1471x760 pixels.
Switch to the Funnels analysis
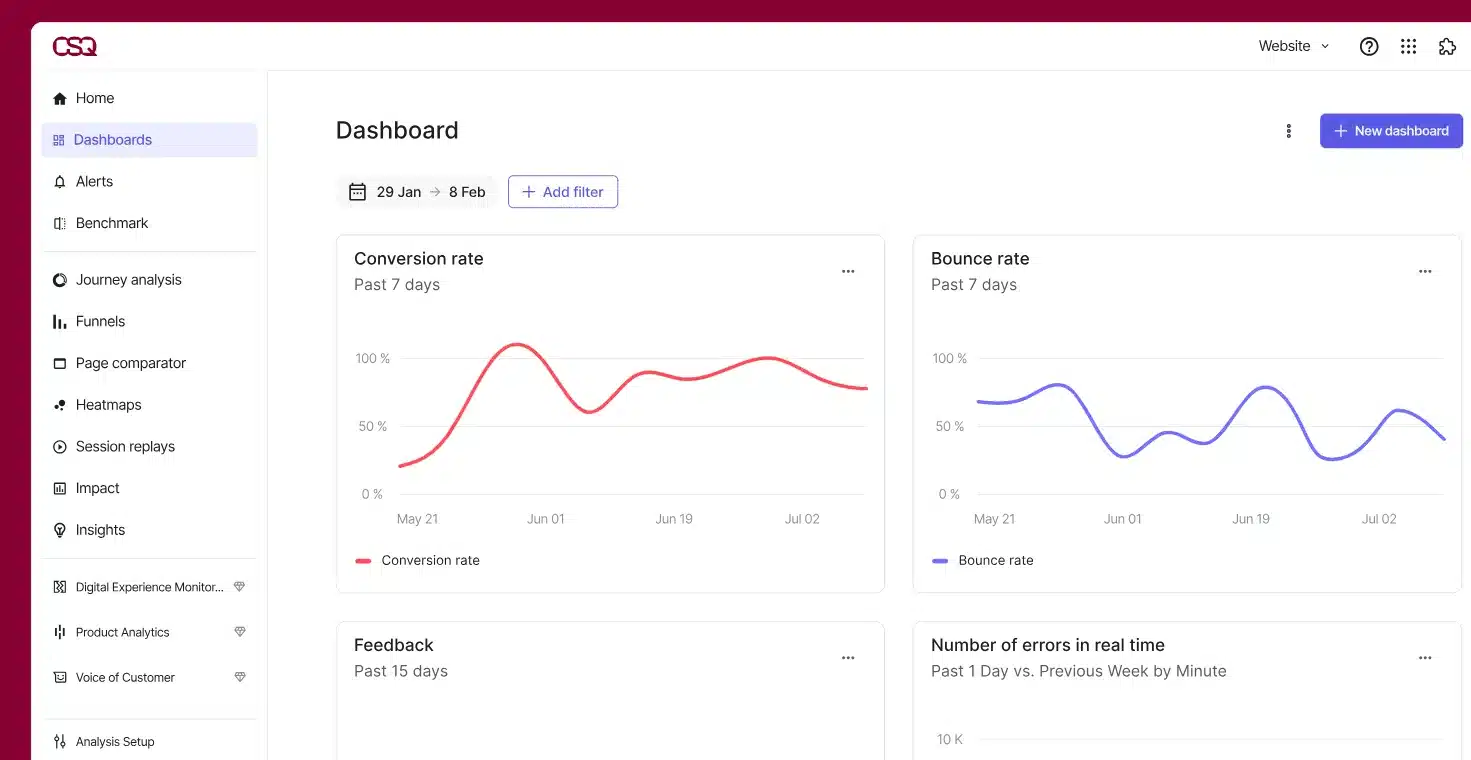pos(101,321)
